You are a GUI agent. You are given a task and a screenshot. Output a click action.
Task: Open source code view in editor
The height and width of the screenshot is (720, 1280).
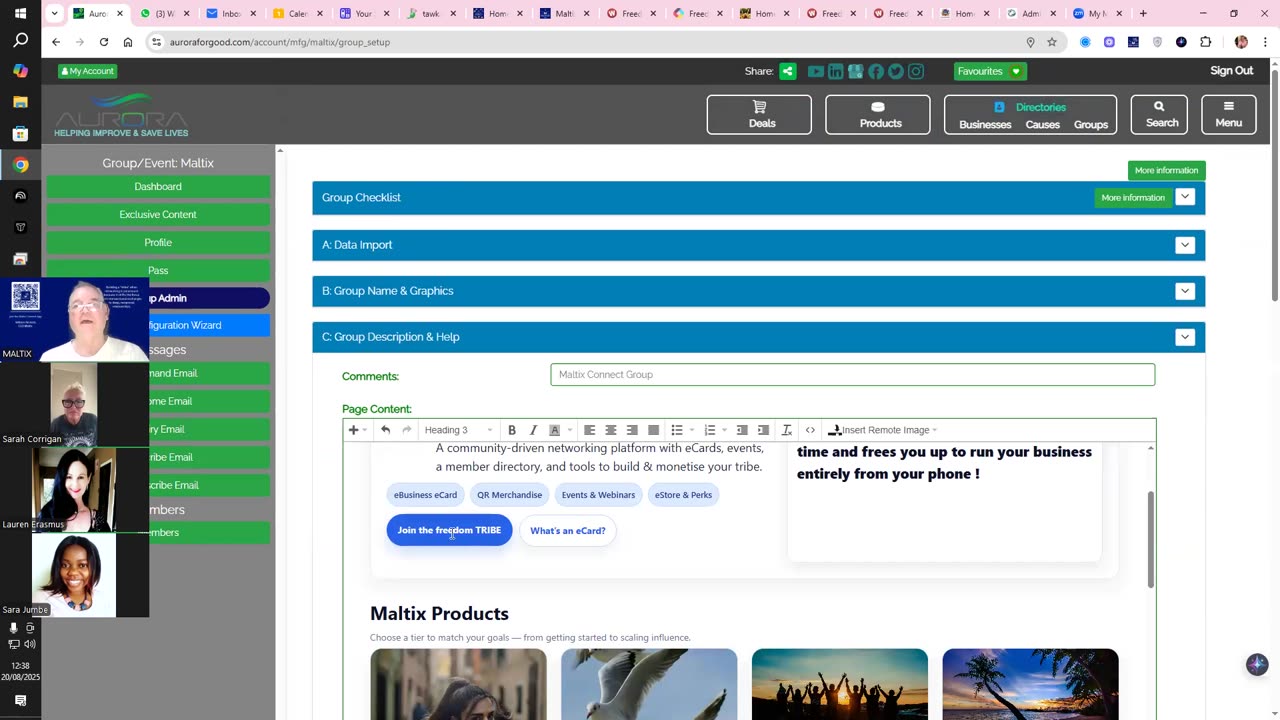tap(810, 430)
